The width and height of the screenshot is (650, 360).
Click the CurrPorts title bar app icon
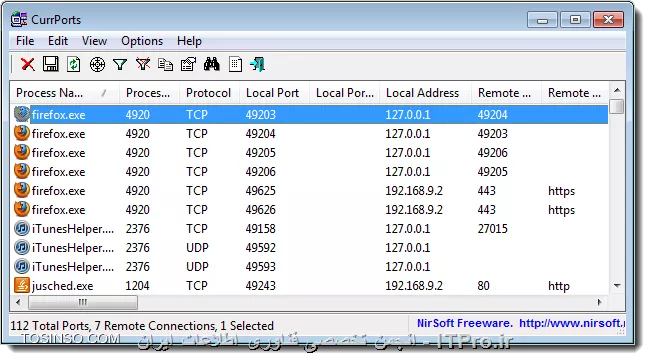point(19,19)
